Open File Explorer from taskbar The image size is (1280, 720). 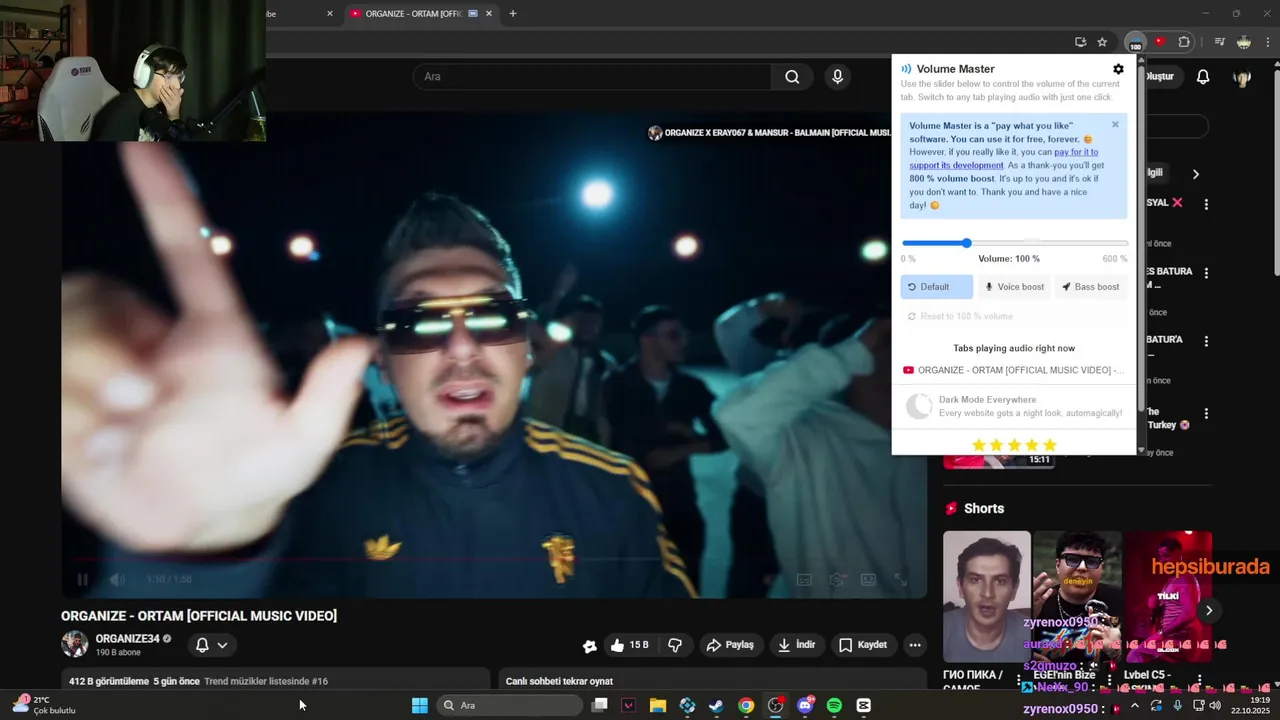[x=658, y=705]
